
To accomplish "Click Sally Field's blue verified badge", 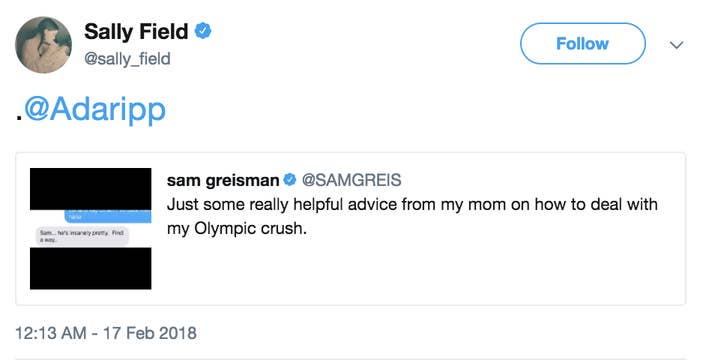I will (203, 31).
